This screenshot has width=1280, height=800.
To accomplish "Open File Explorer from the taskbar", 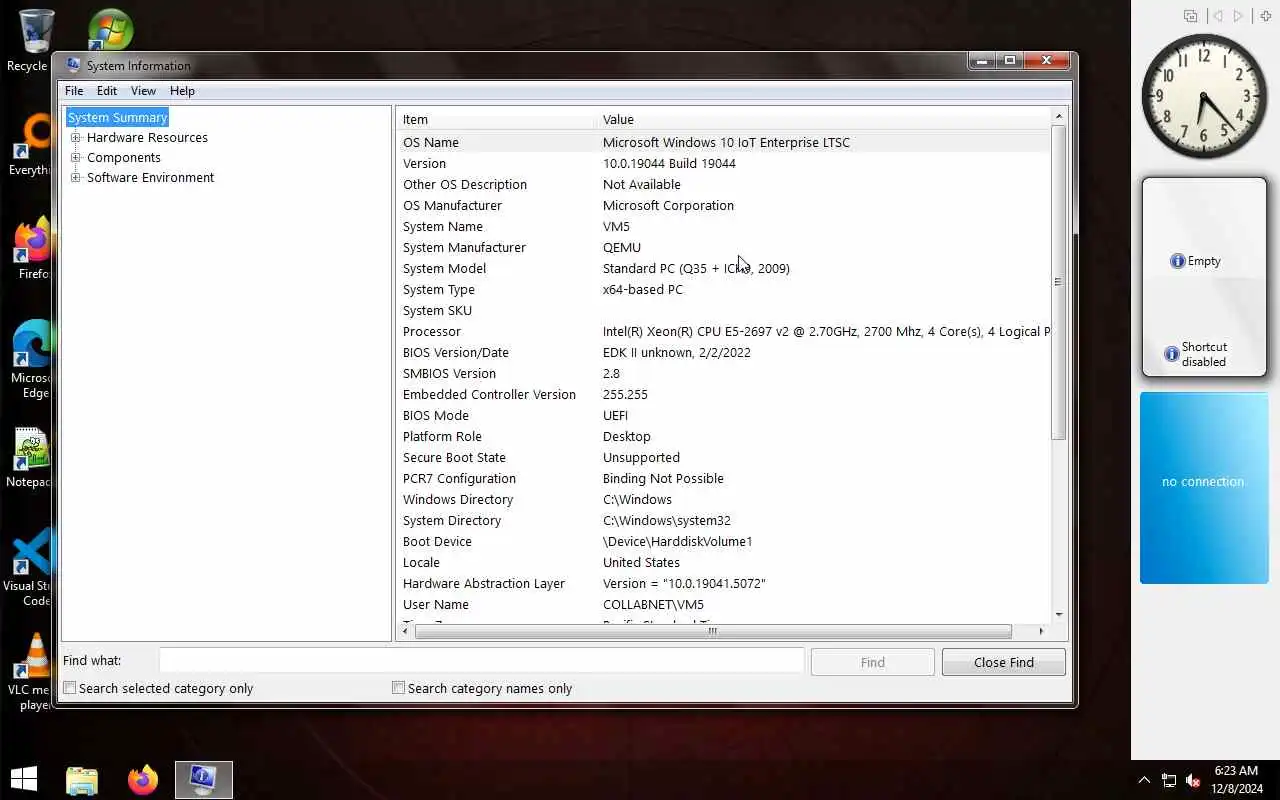I will [82, 780].
